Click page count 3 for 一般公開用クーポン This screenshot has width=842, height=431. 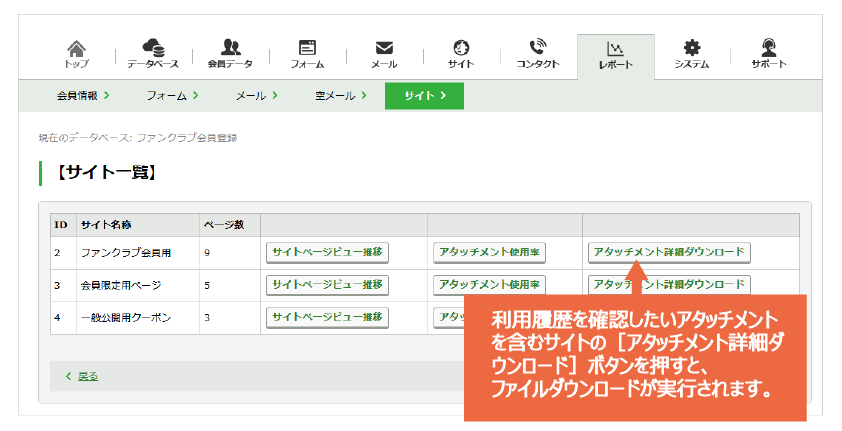tap(207, 318)
